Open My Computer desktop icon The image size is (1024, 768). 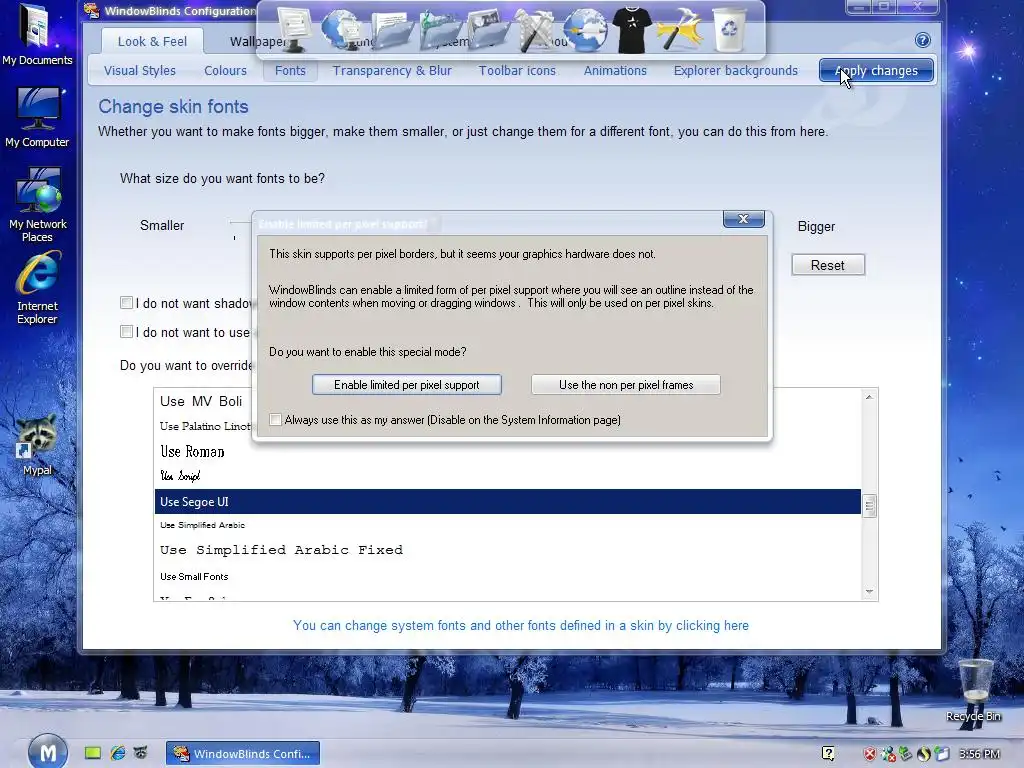pos(37,118)
